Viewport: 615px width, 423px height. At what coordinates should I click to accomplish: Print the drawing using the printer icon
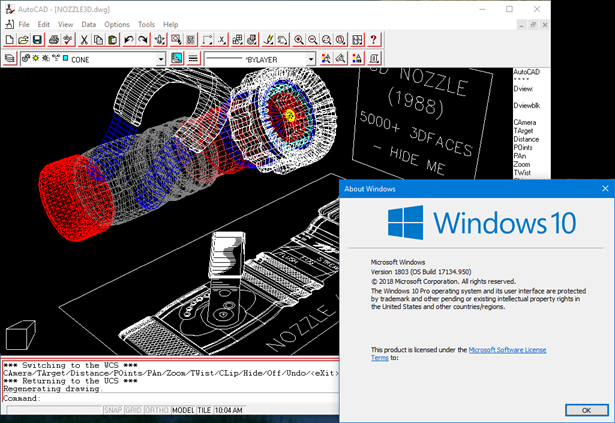tap(54, 40)
